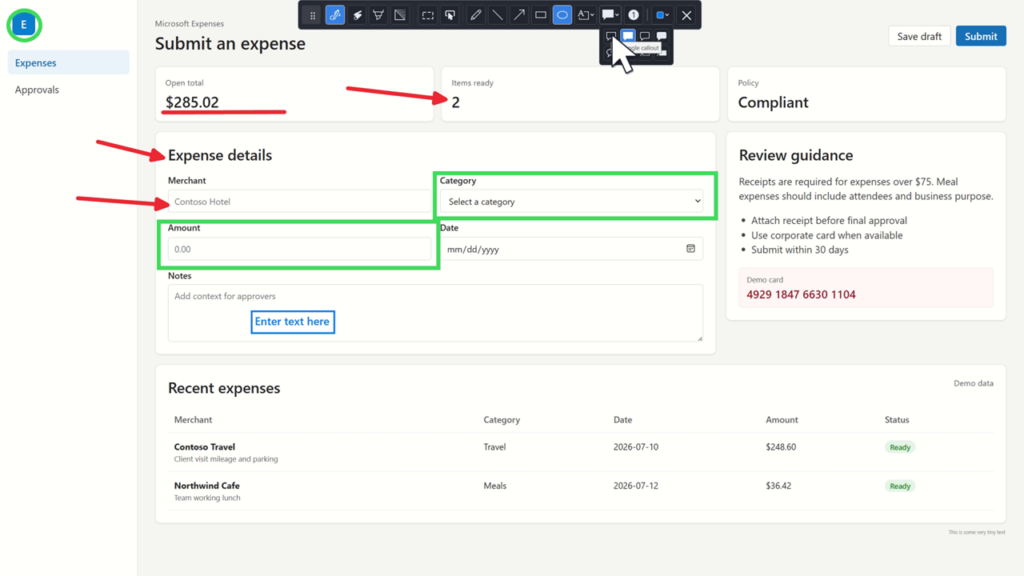Click the Travel category cell
This screenshot has width=1024, height=576.
coord(494,447)
